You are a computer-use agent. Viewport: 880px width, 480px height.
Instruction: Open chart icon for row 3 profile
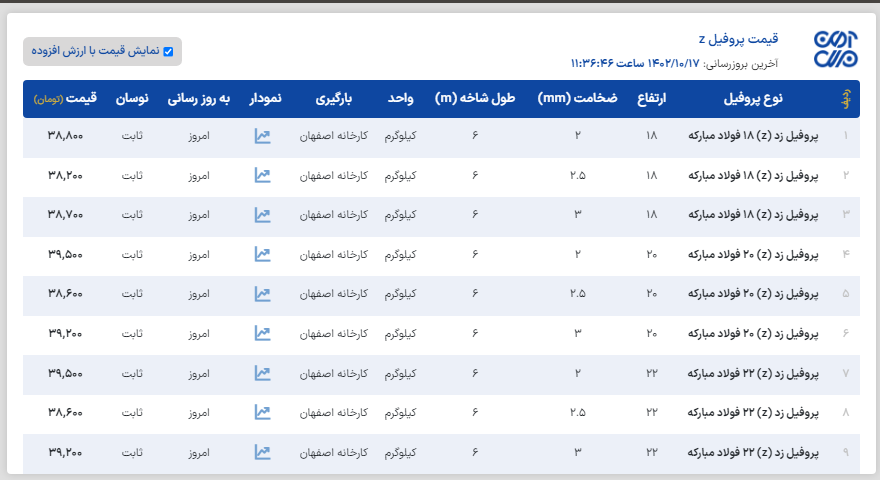click(x=262, y=215)
